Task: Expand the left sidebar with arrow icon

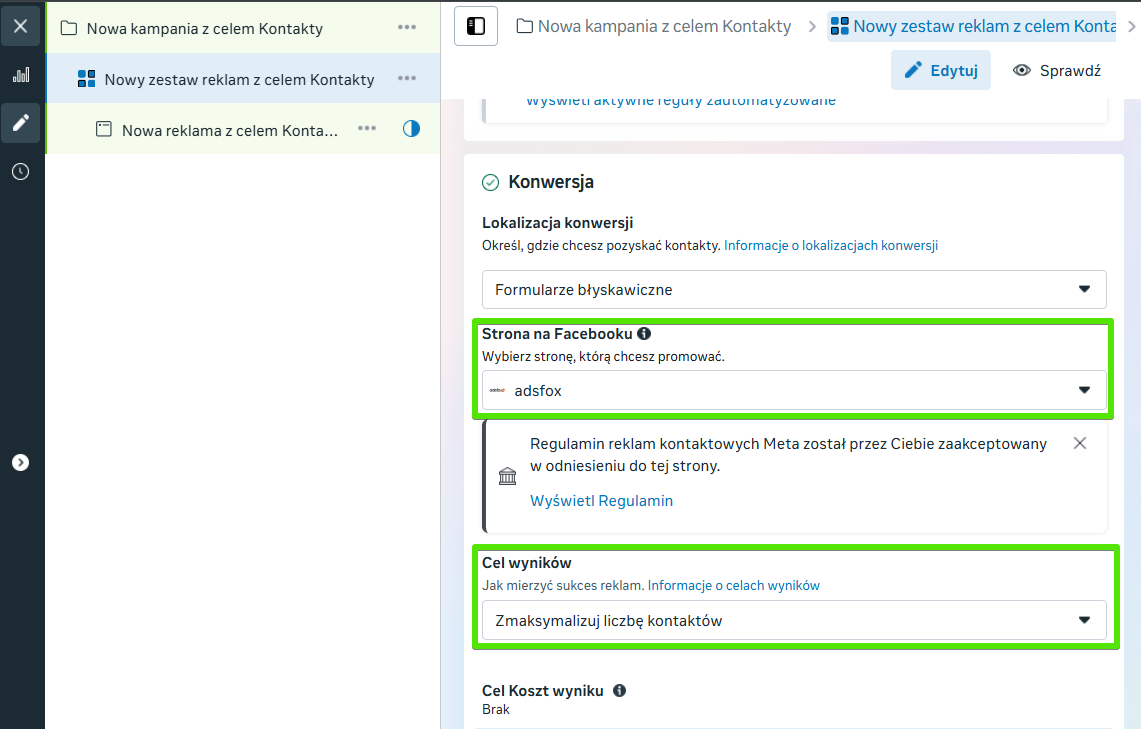Action: tap(21, 462)
